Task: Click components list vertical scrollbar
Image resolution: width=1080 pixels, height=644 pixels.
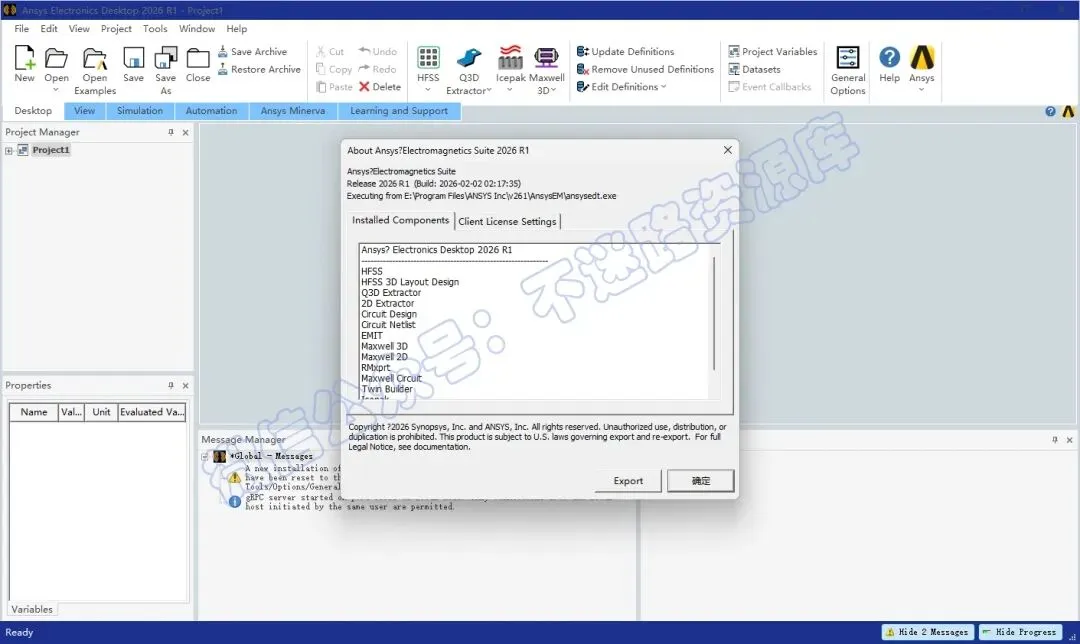Action: click(x=714, y=313)
